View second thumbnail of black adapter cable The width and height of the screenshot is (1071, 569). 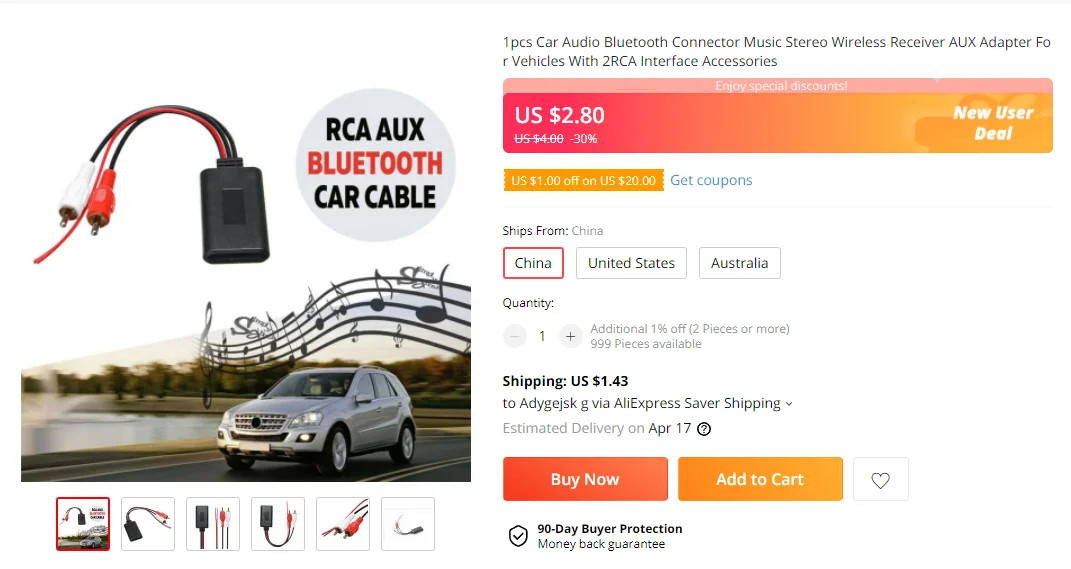click(148, 524)
